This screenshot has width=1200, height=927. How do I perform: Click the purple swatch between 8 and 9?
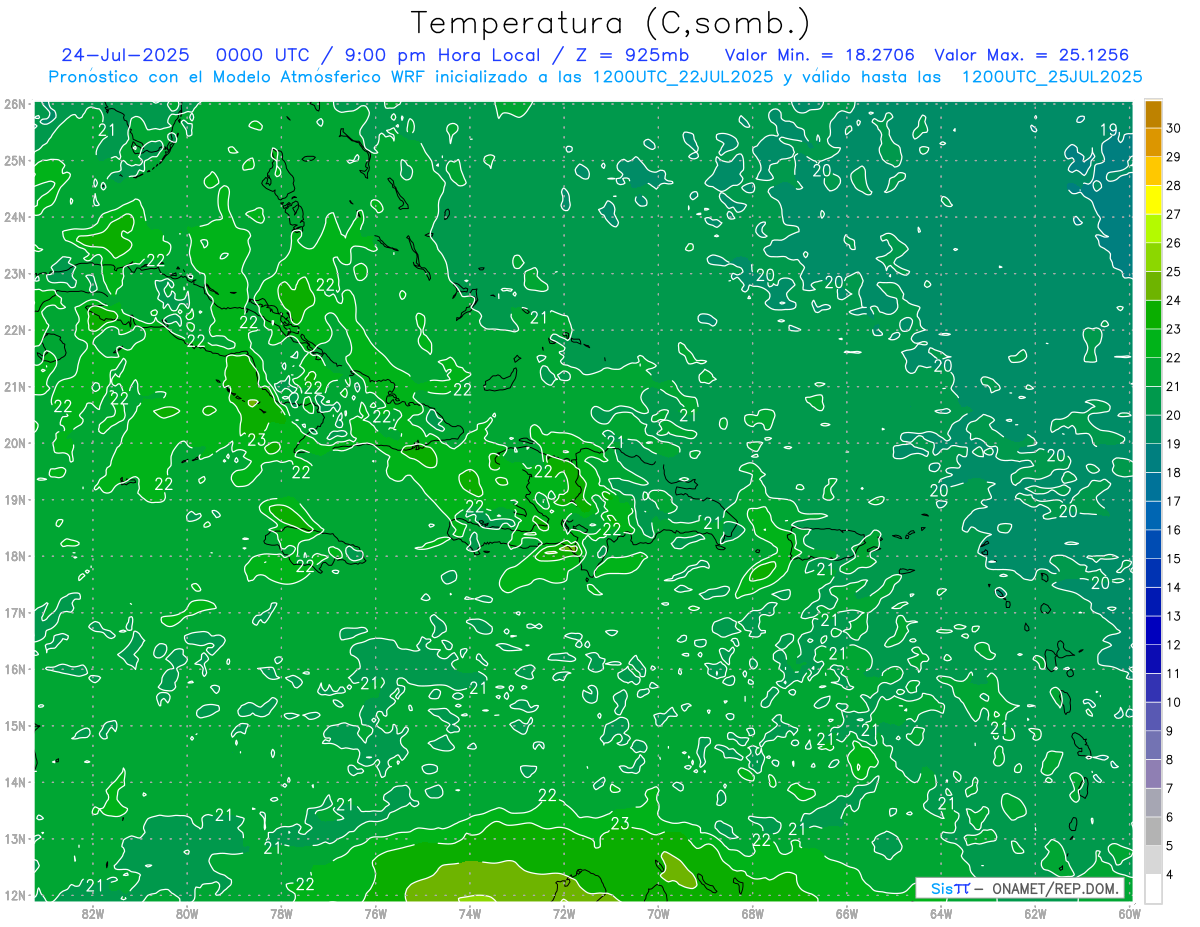pos(1153,745)
